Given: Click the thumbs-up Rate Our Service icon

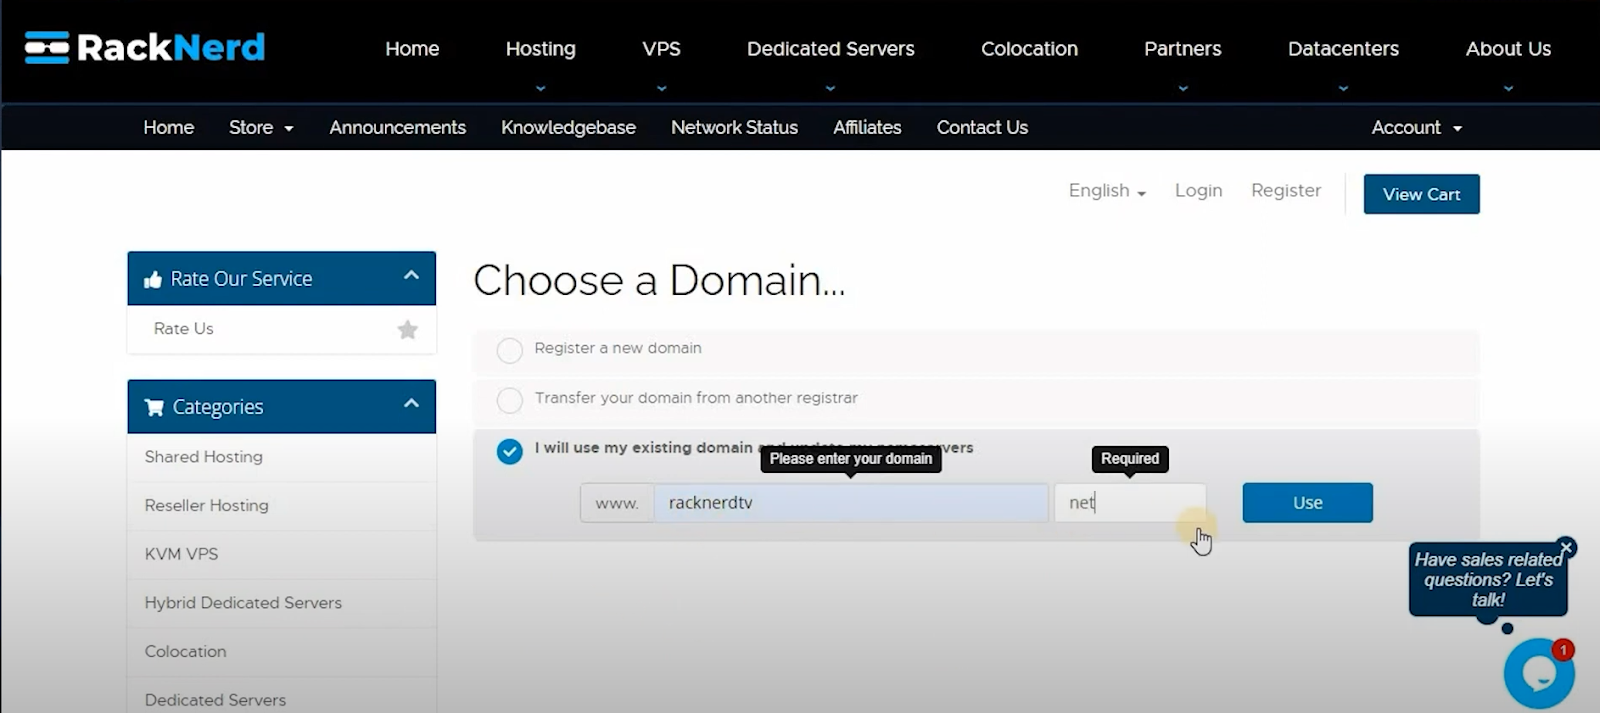Looking at the screenshot, I should coord(153,279).
